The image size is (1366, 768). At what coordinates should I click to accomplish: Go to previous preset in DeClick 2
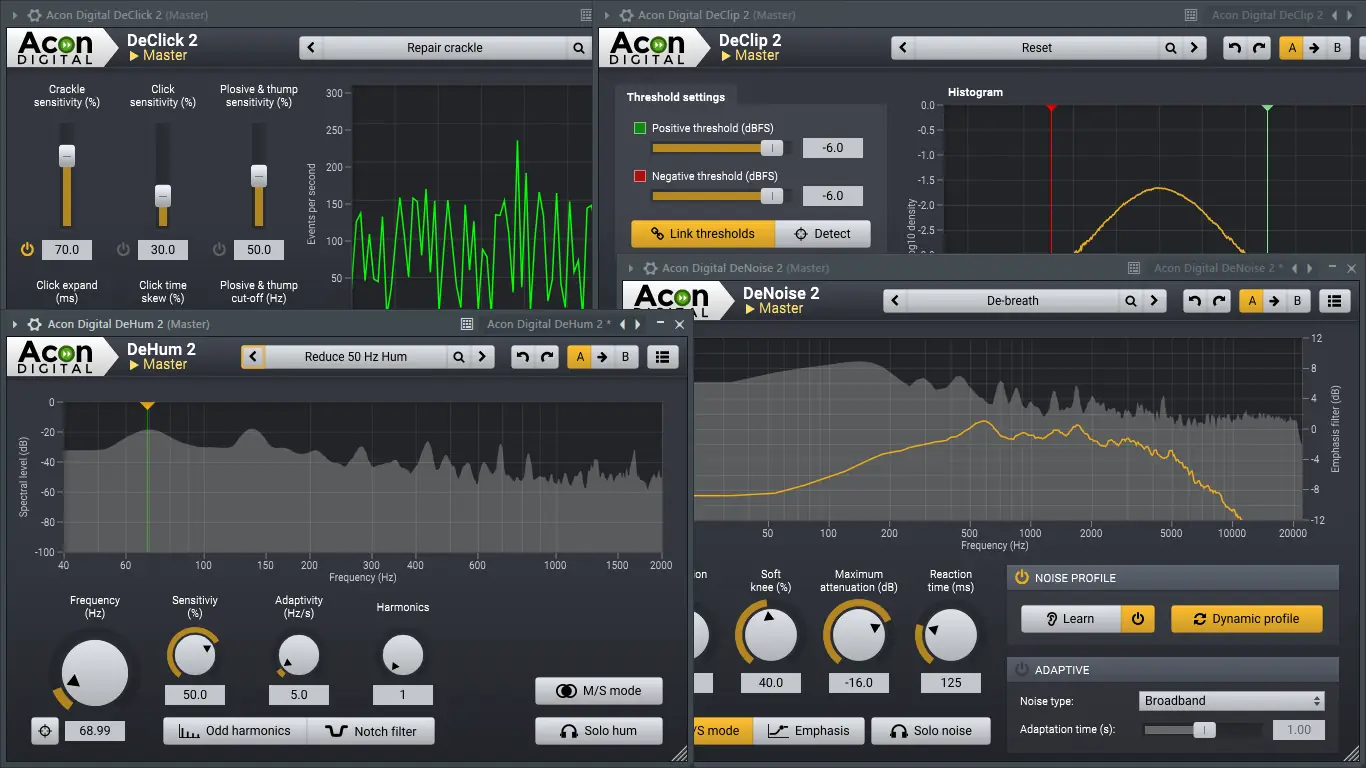pos(312,48)
